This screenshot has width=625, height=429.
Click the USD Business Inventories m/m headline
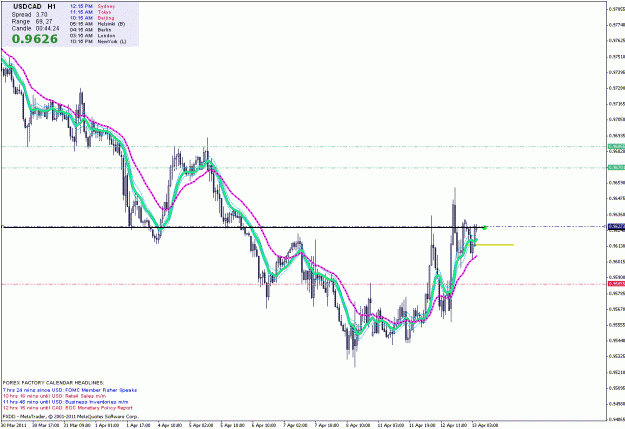[x=66, y=402]
